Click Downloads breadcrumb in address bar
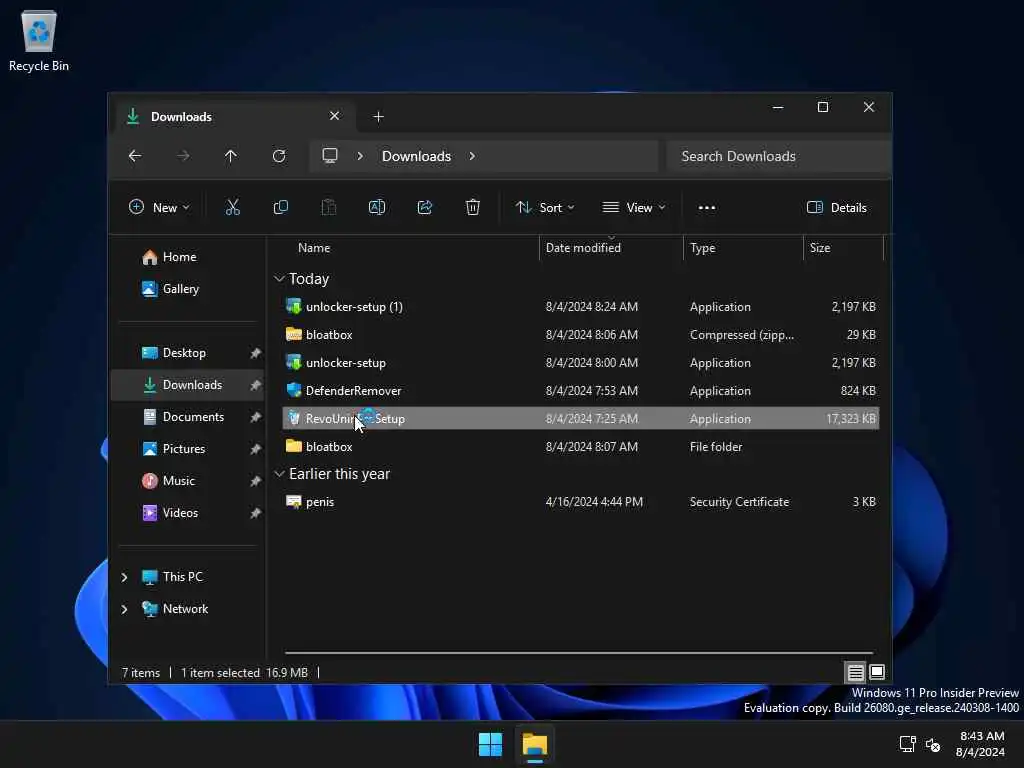This screenshot has height=768, width=1024. (417, 156)
